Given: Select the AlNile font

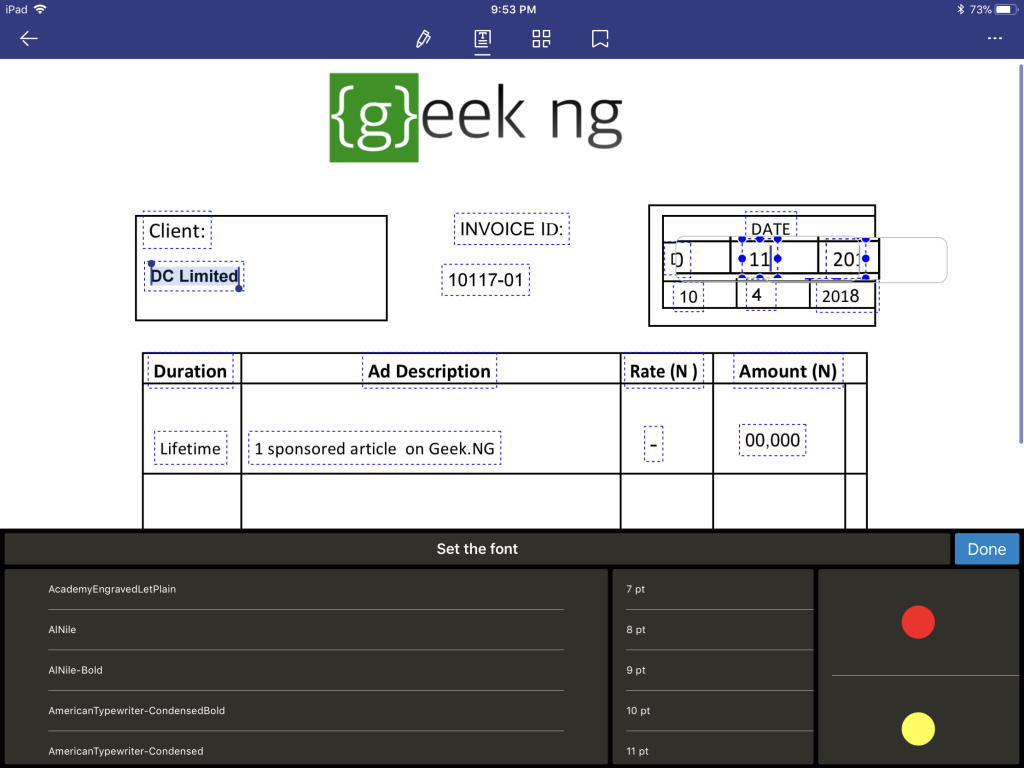Looking at the screenshot, I should coord(306,630).
